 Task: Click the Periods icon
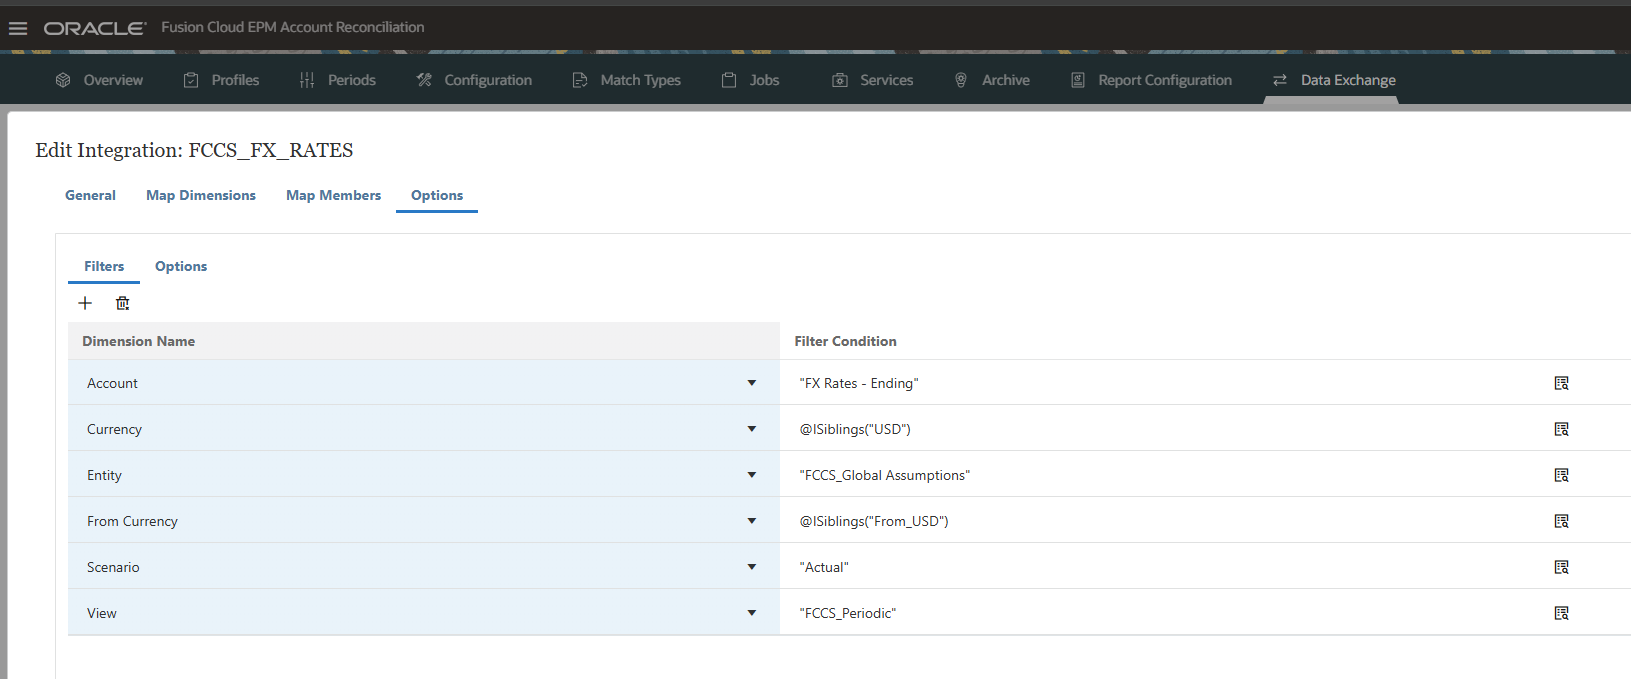click(x=307, y=80)
